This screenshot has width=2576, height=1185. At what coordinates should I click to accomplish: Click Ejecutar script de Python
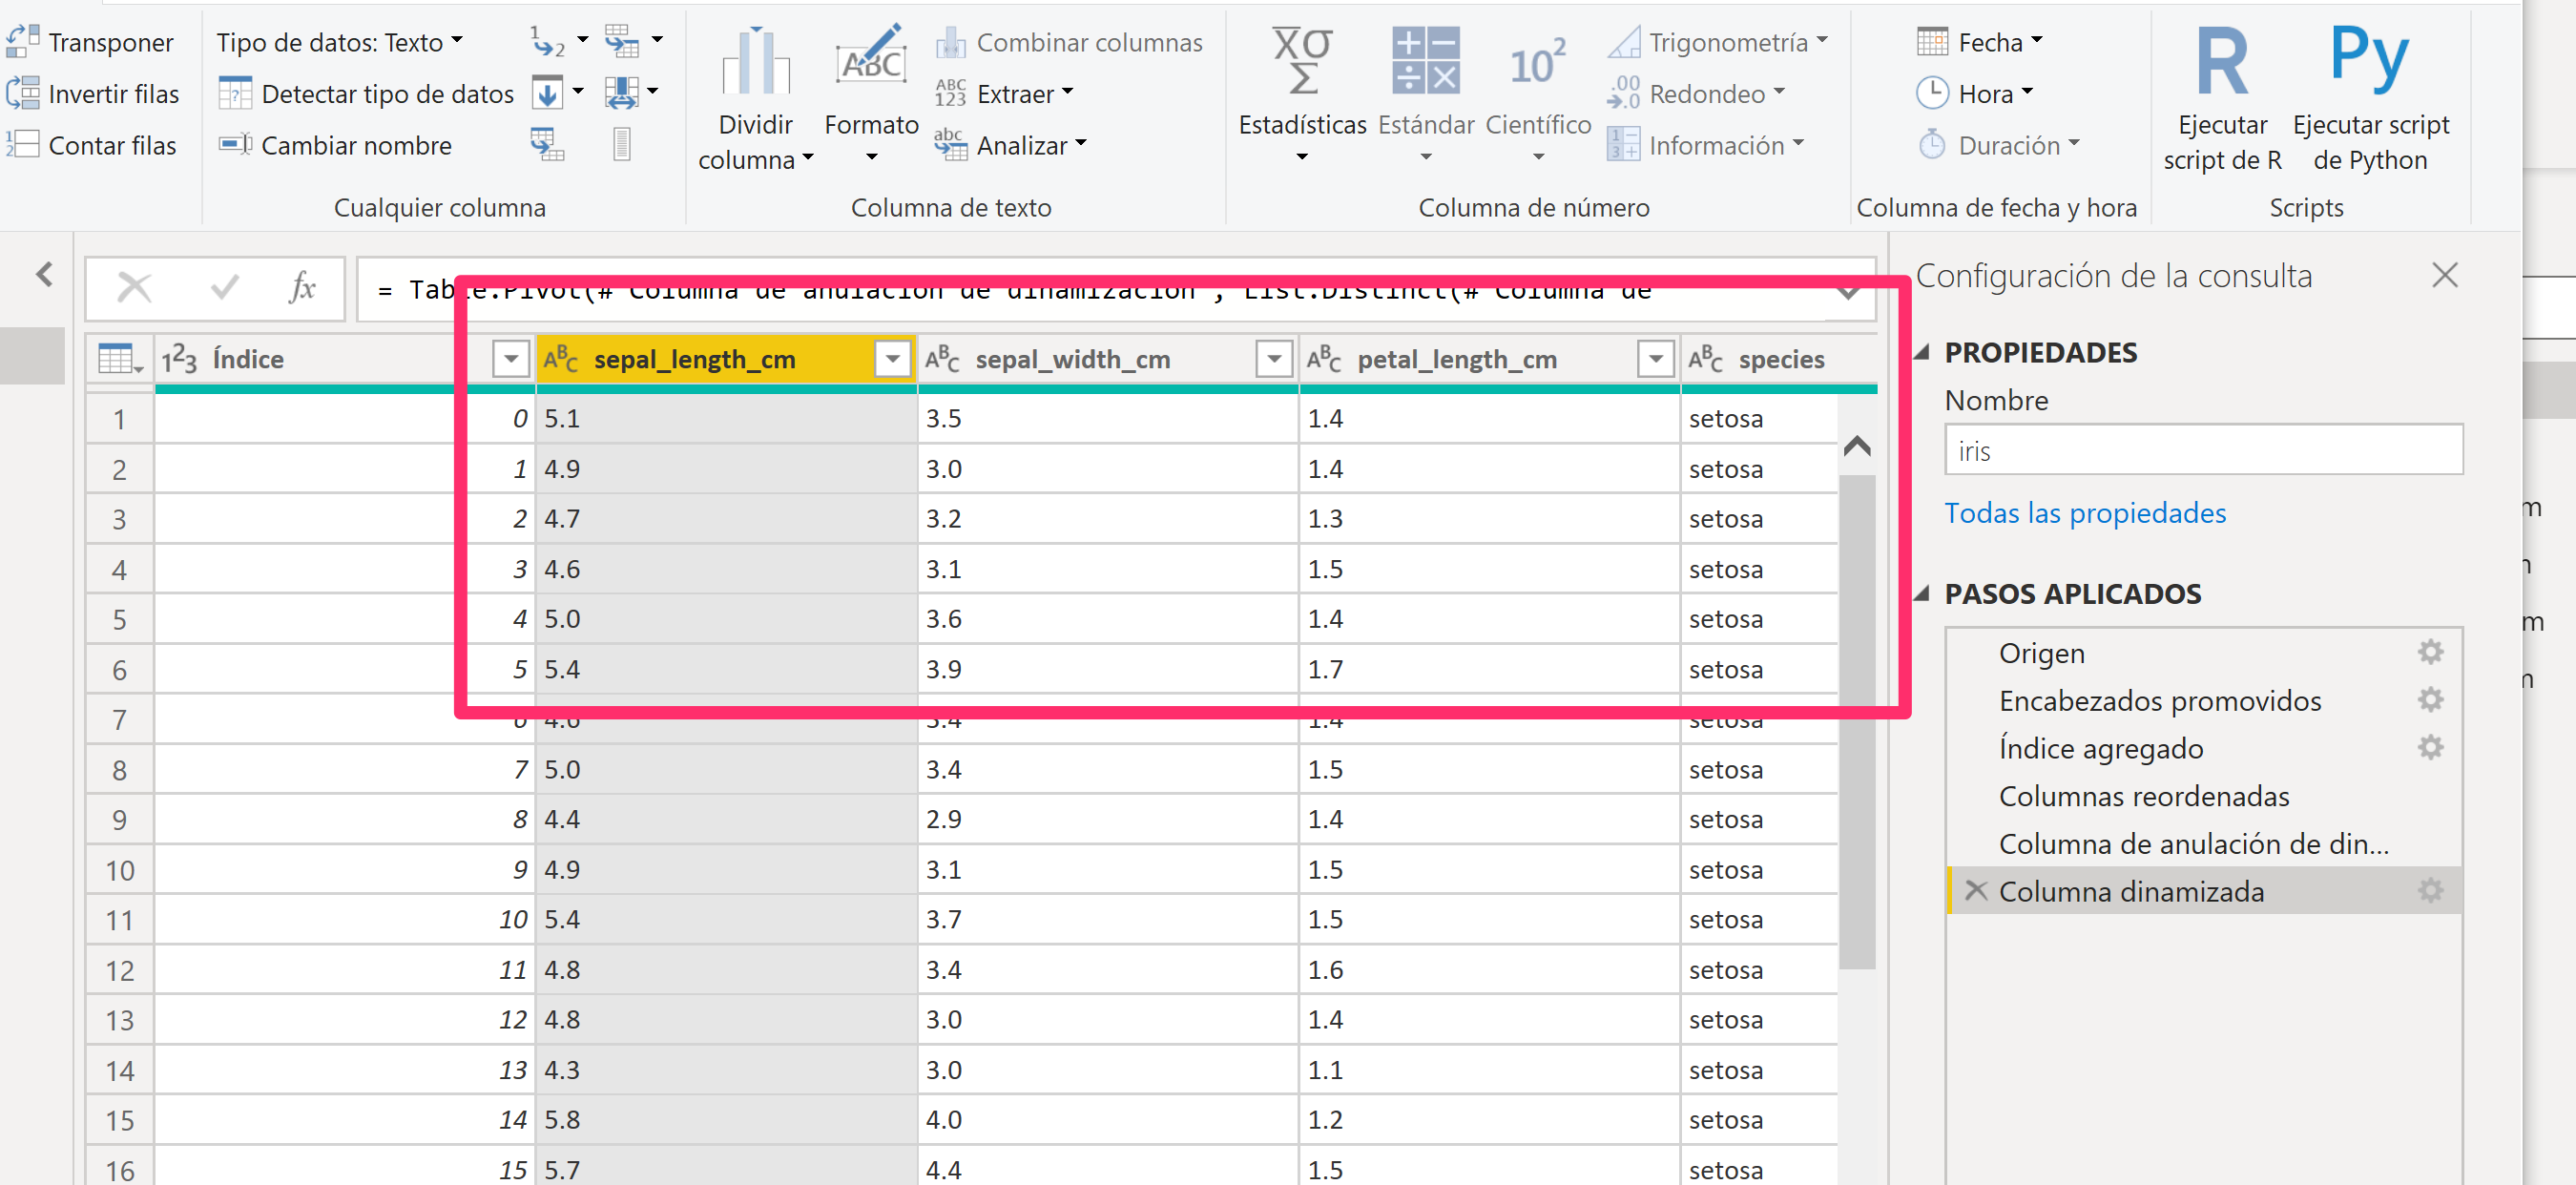2371,98
